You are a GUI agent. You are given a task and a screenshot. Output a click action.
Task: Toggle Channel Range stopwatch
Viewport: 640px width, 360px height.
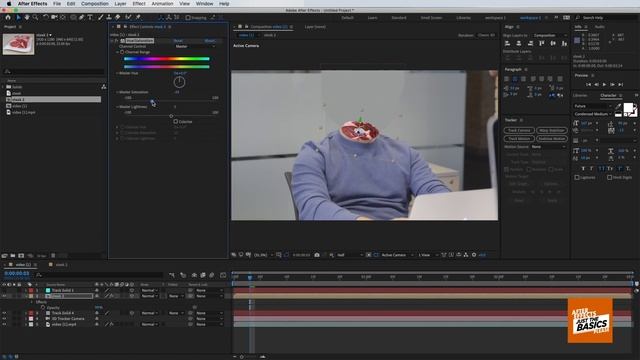[122, 52]
